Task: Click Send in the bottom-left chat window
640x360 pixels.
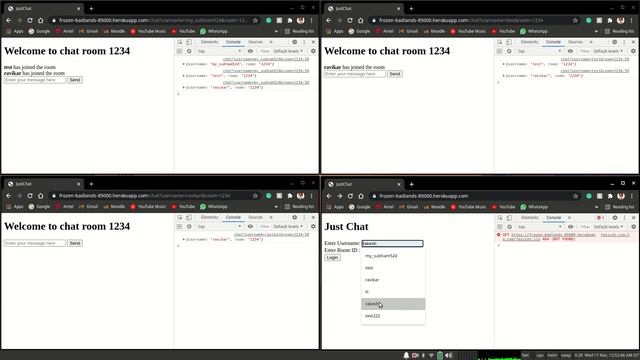Action: [75, 243]
